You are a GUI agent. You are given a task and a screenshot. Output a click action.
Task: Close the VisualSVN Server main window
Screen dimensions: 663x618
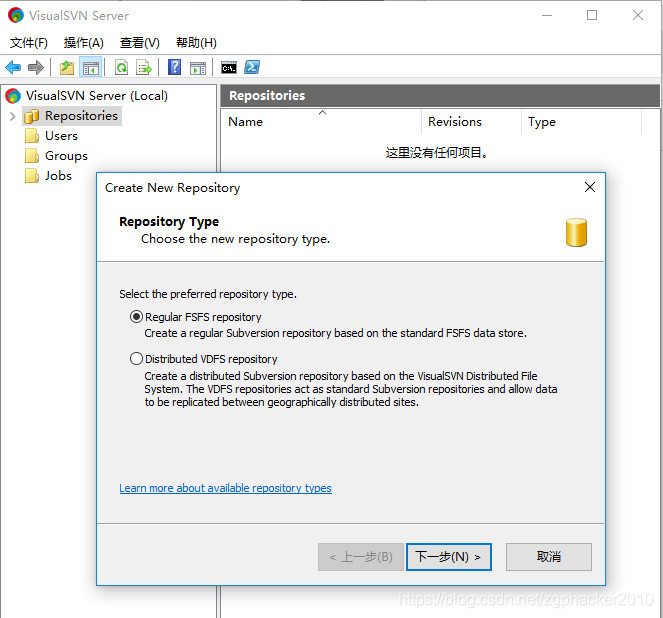638,15
